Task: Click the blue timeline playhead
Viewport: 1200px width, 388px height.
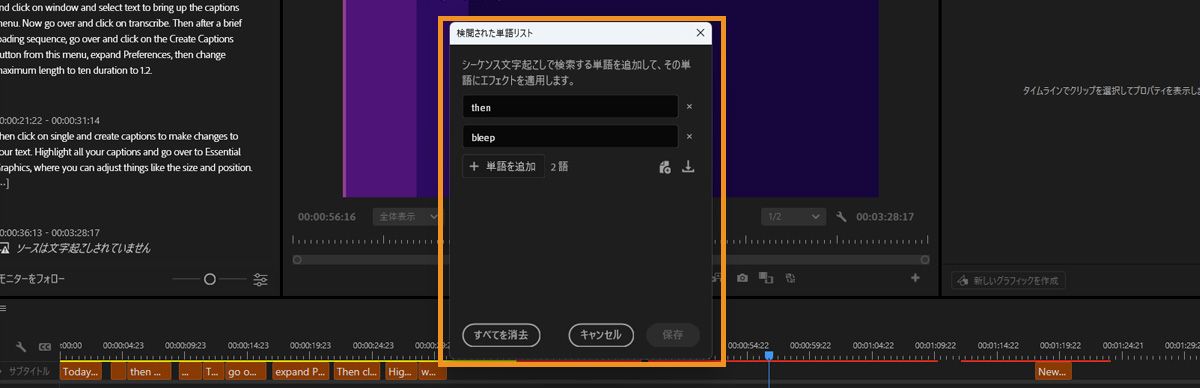Action: pyautogui.click(x=768, y=355)
